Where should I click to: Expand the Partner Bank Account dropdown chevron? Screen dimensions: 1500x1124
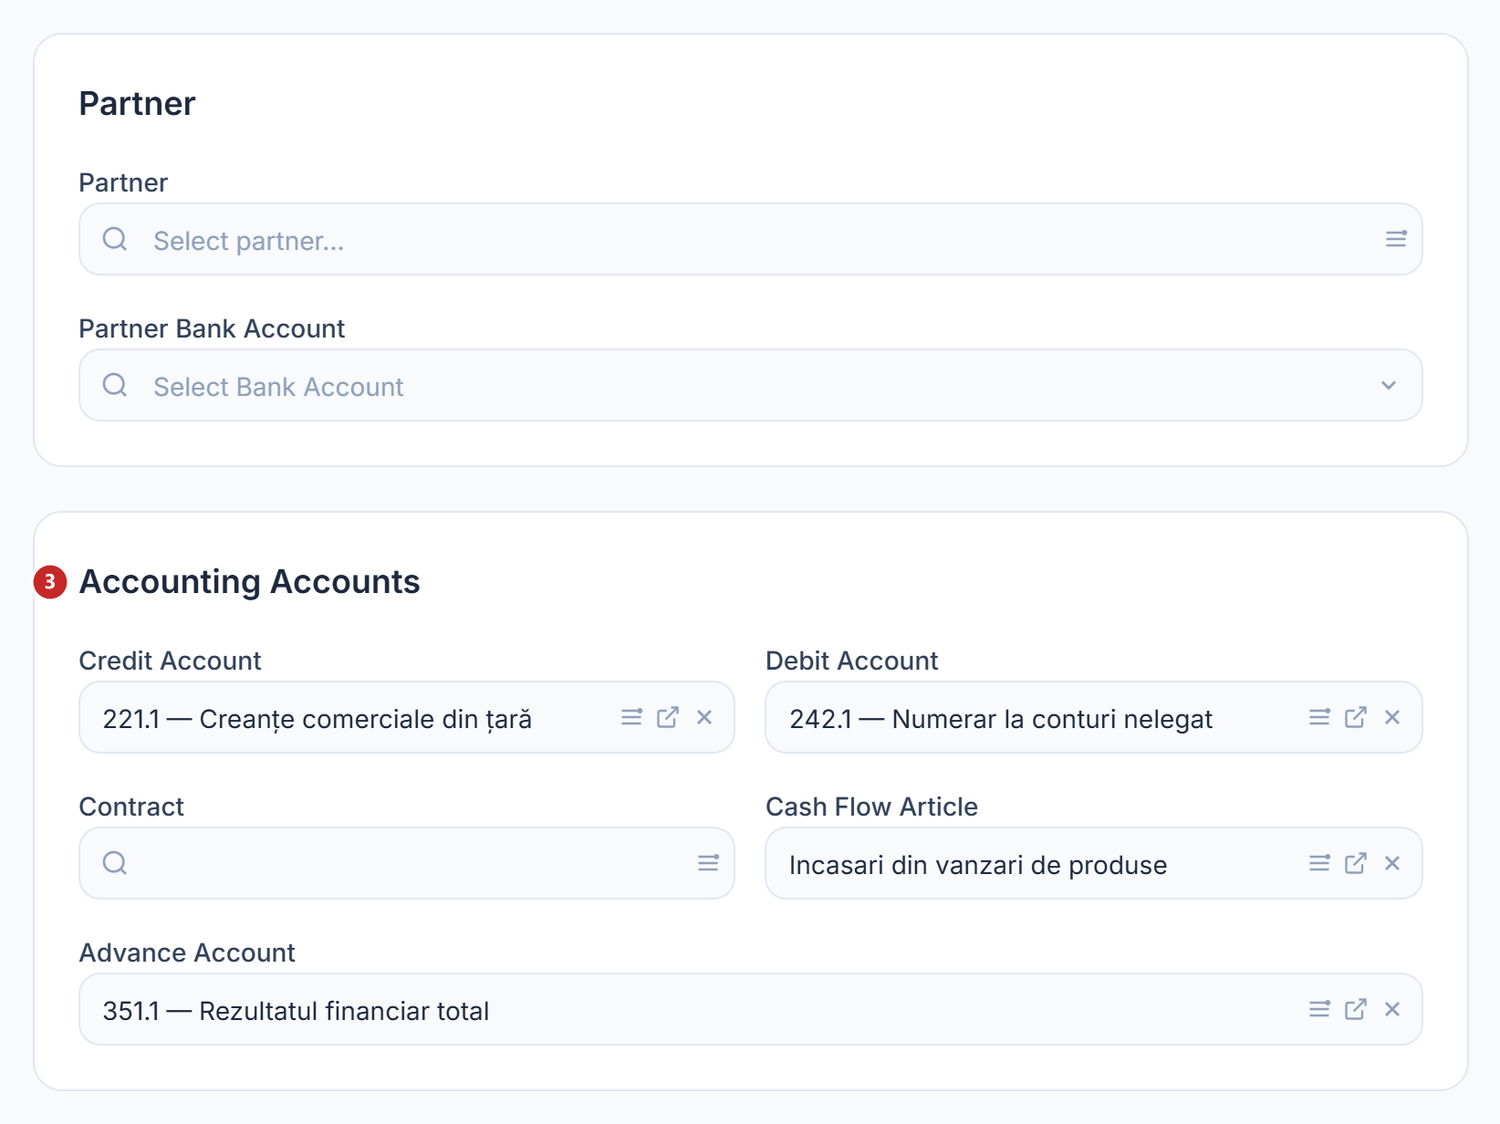(x=1389, y=385)
